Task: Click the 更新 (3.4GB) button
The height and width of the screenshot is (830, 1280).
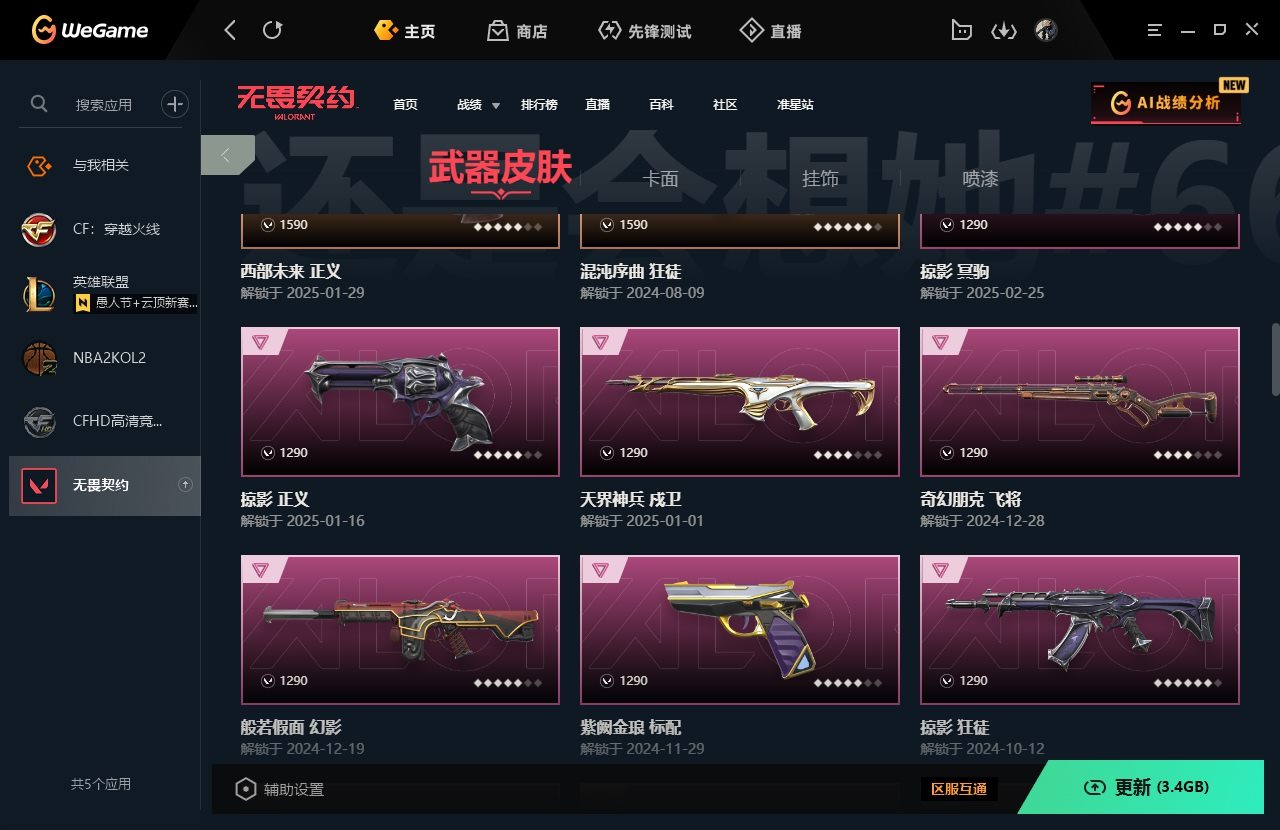Action: [1148, 788]
